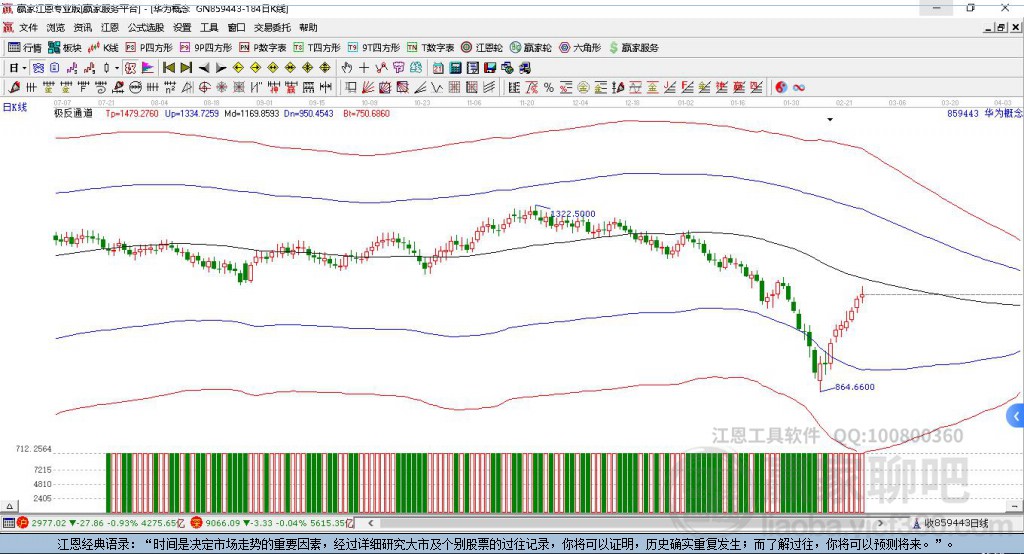Open the 设置 menu
The height and width of the screenshot is (554, 1024).
(x=182, y=27)
